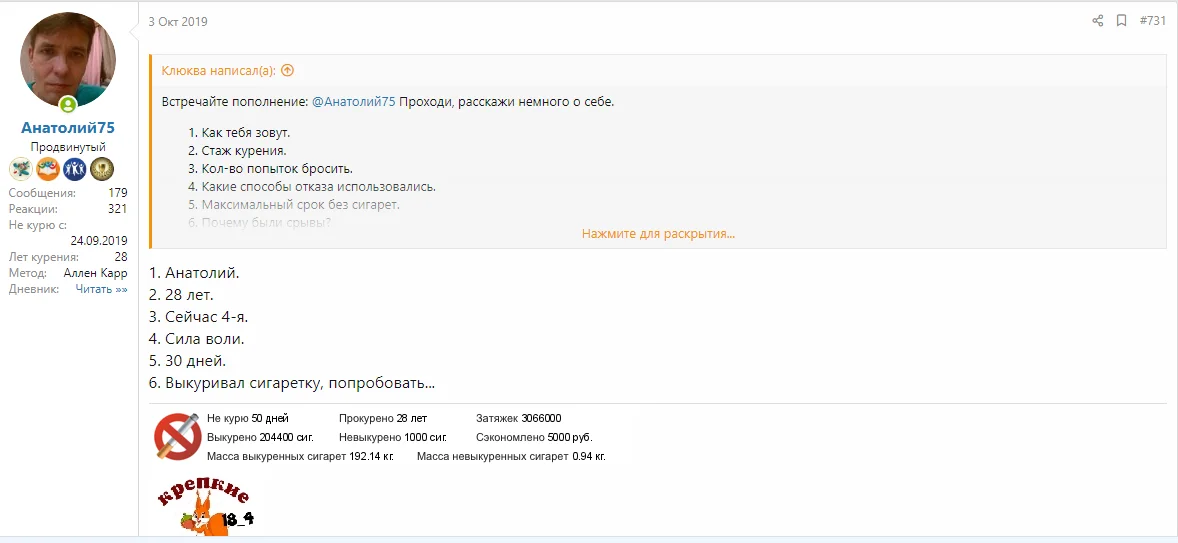The width and height of the screenshot is (1178, 543).
Task: Click the quoted item 4. Какие способы отказа использовались.
Action: (313, 187)
